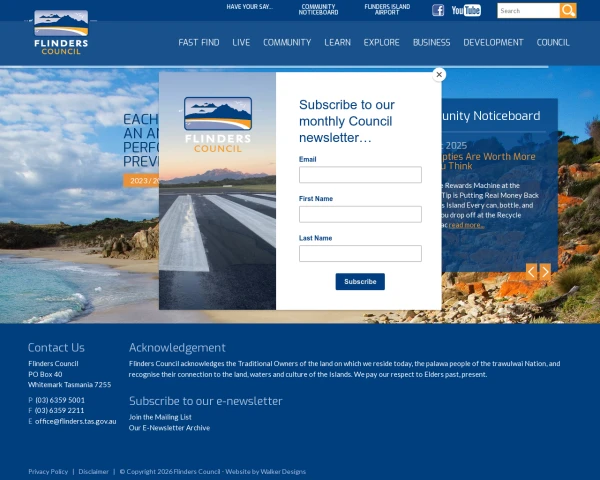Go to previous noticeboard item arrow
600x480 pixels.
tap(532, 272)
